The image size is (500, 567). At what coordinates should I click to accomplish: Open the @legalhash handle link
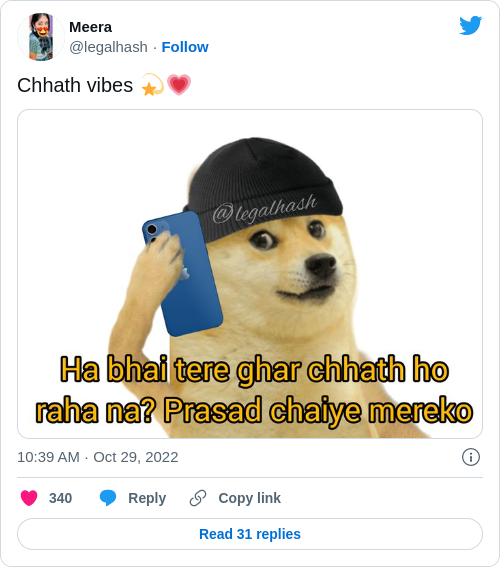coord(108,47)
